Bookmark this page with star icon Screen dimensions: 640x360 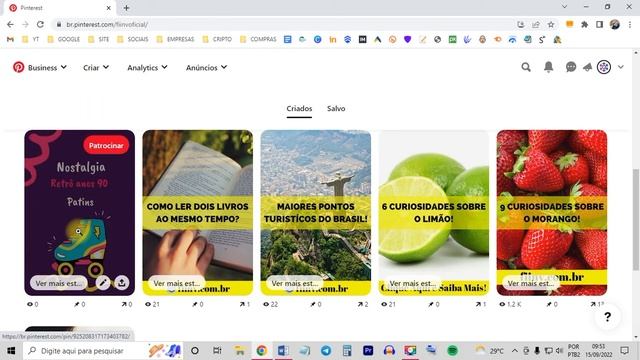551,24
